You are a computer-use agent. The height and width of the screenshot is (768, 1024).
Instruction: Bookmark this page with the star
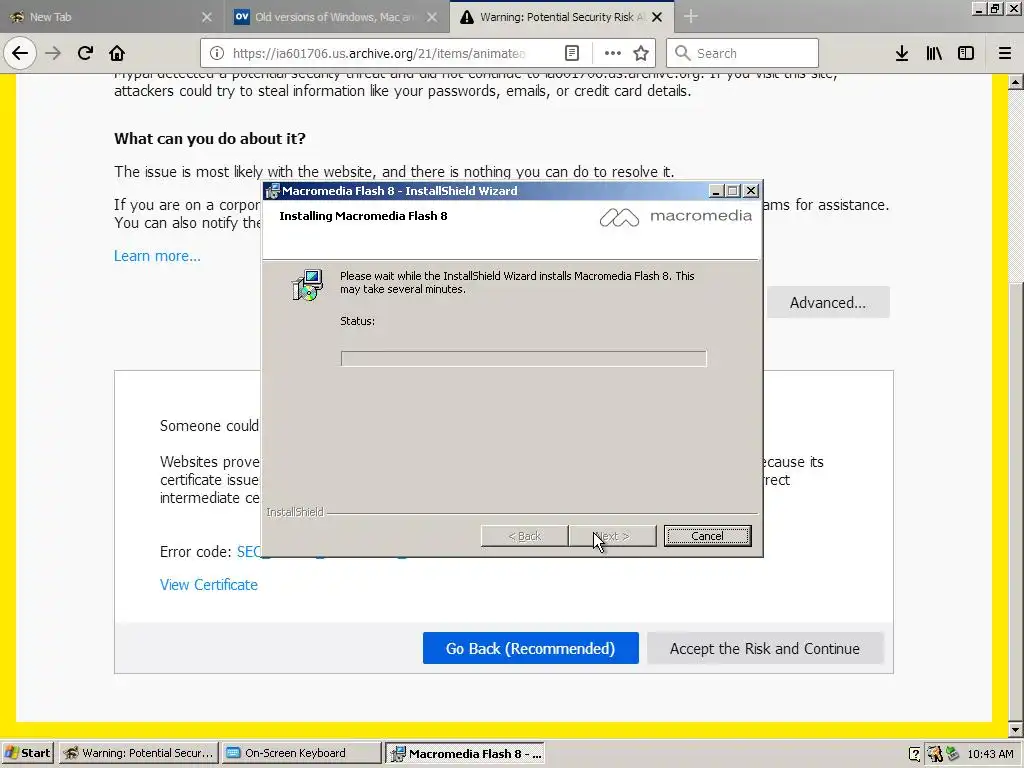click(x=641, y=53)
